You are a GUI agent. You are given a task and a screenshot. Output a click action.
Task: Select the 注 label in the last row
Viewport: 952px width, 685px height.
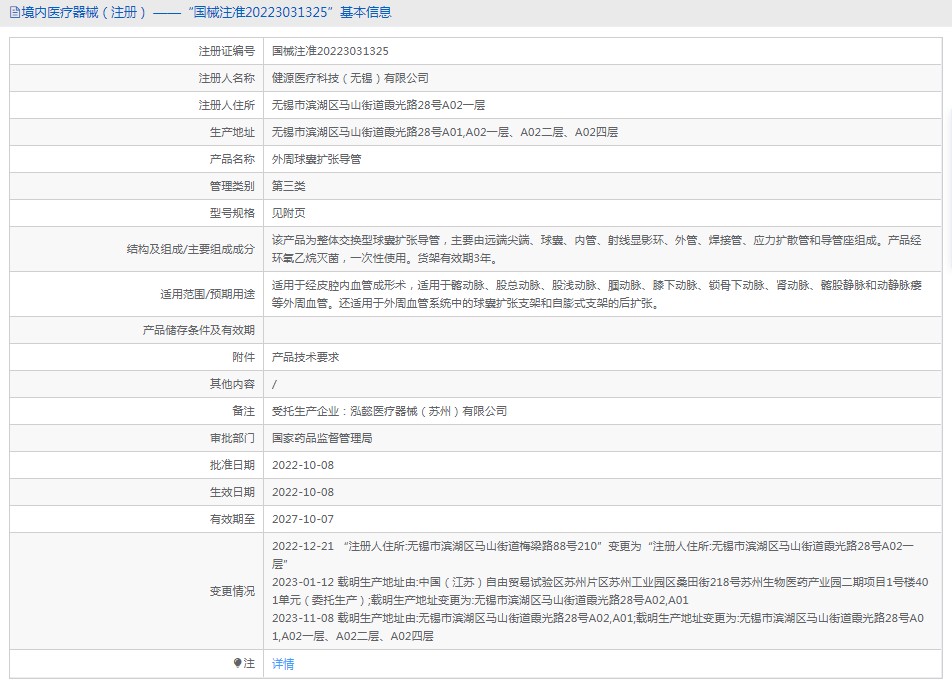(x=249, y=663)
